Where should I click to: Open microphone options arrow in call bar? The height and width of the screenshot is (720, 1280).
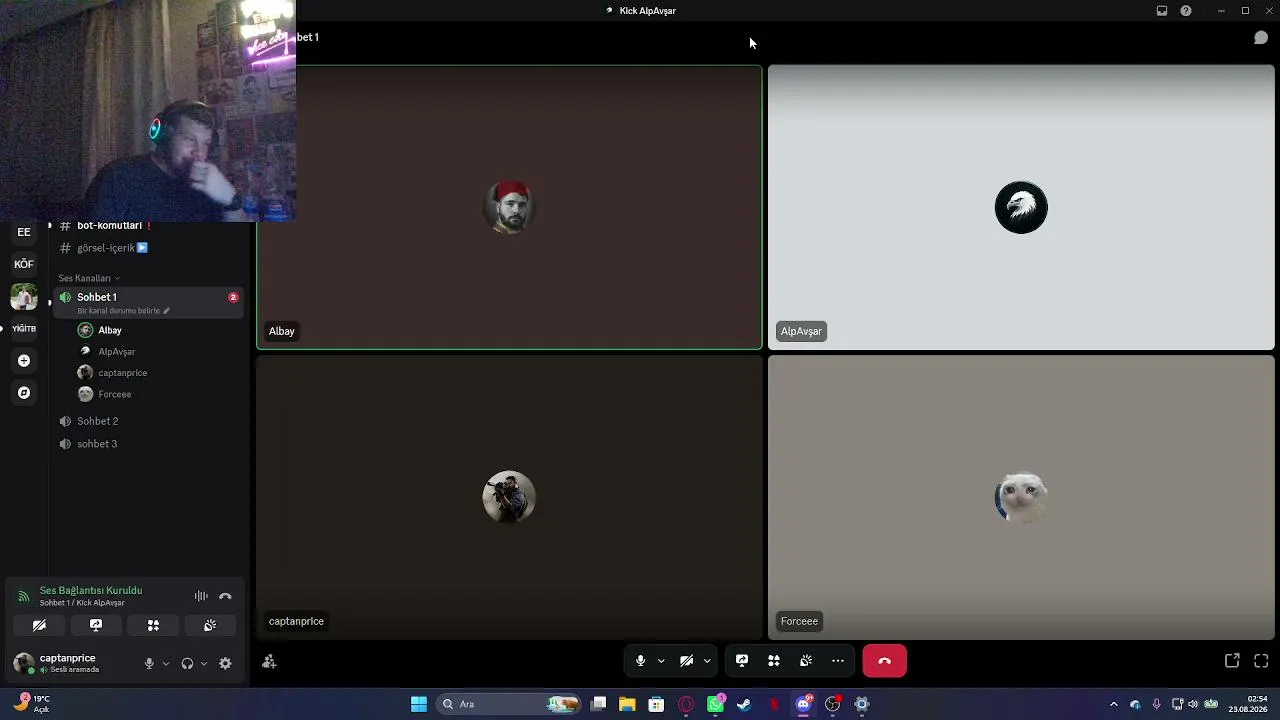[661, 661]
